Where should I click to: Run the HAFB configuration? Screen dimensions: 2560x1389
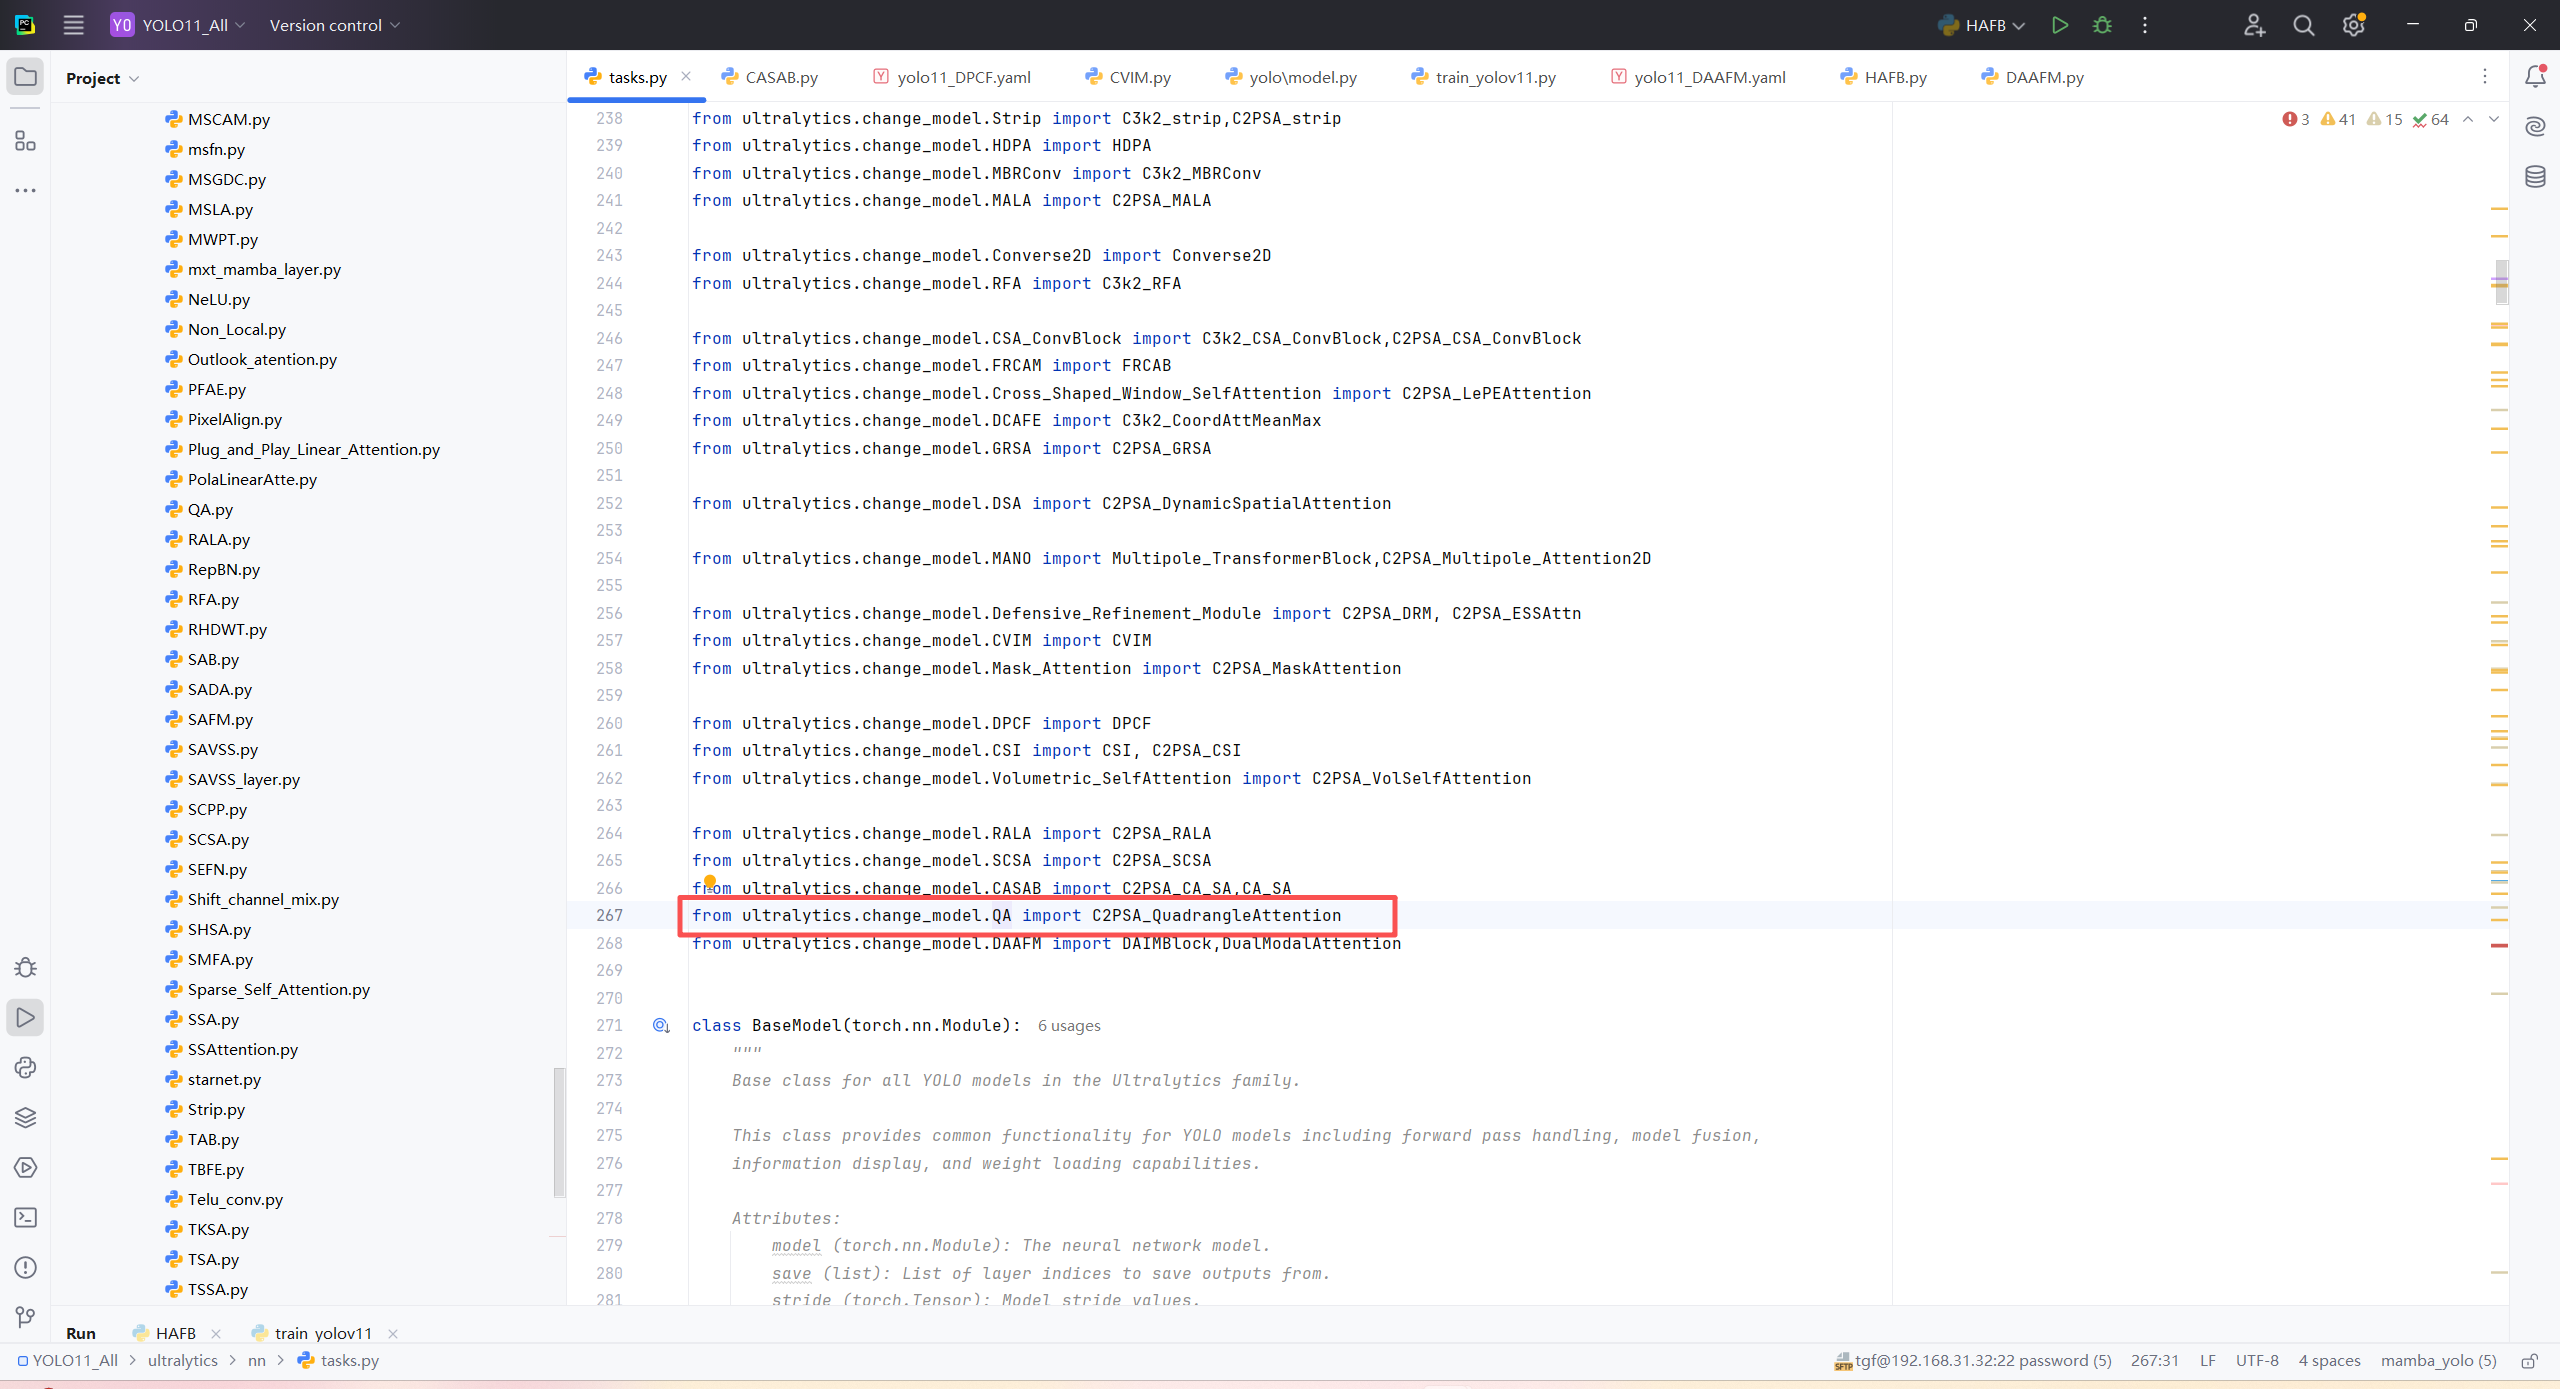[x=2059, y=25]
